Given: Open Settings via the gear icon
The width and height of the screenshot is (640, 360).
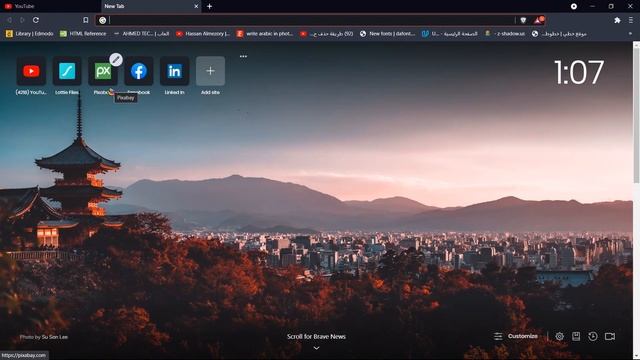Looking at the screenshot, I should click(560, 336).
